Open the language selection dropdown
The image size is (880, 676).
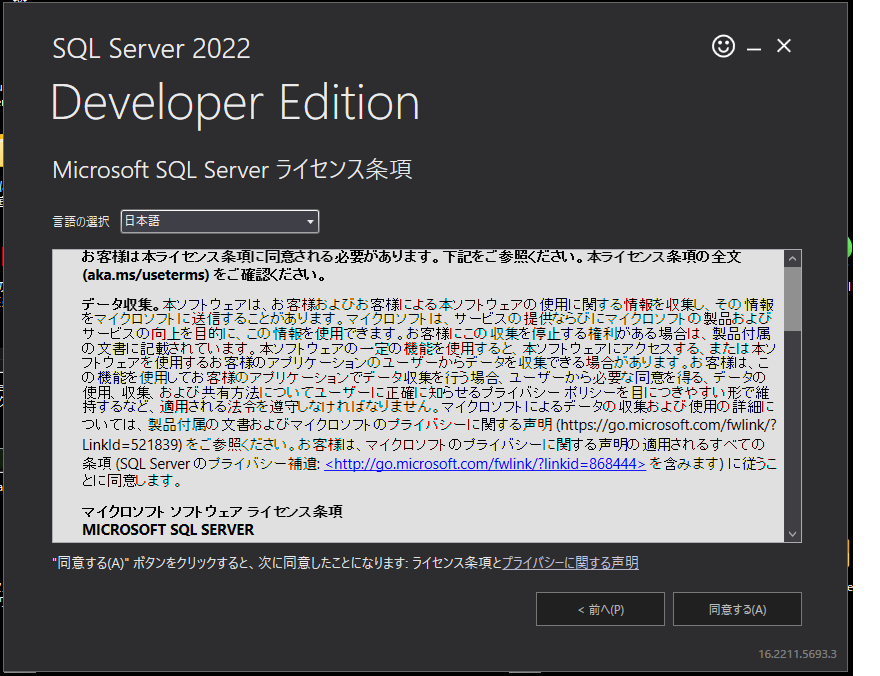click(219, 221)
